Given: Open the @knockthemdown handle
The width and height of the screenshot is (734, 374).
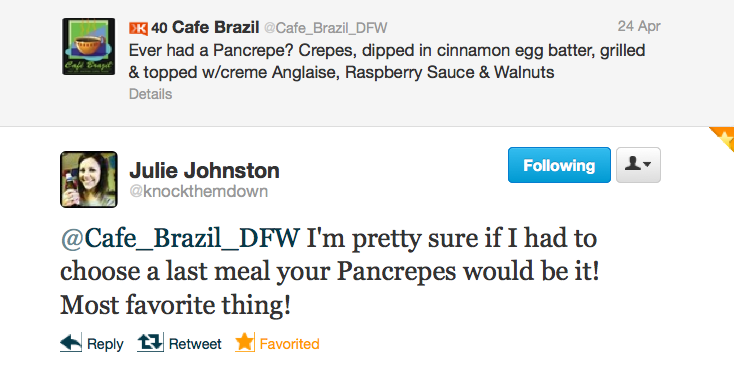Looking at the screenshot, I should [198, 191].
